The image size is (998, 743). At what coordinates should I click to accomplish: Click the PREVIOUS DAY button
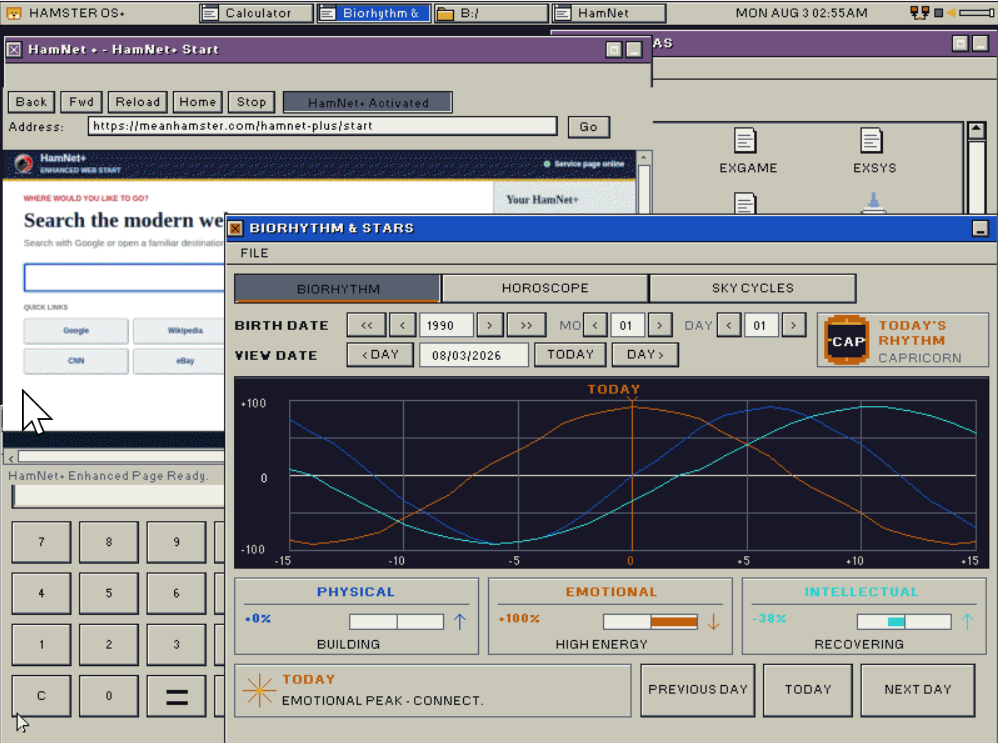point(698,690)
